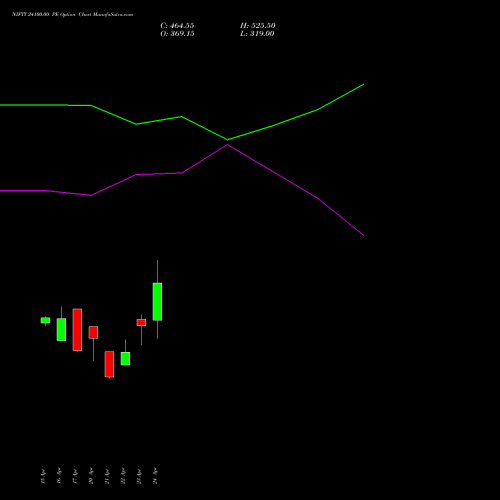
Task: Click the '24 Apr' date axis label
Action: coord(155,476)
